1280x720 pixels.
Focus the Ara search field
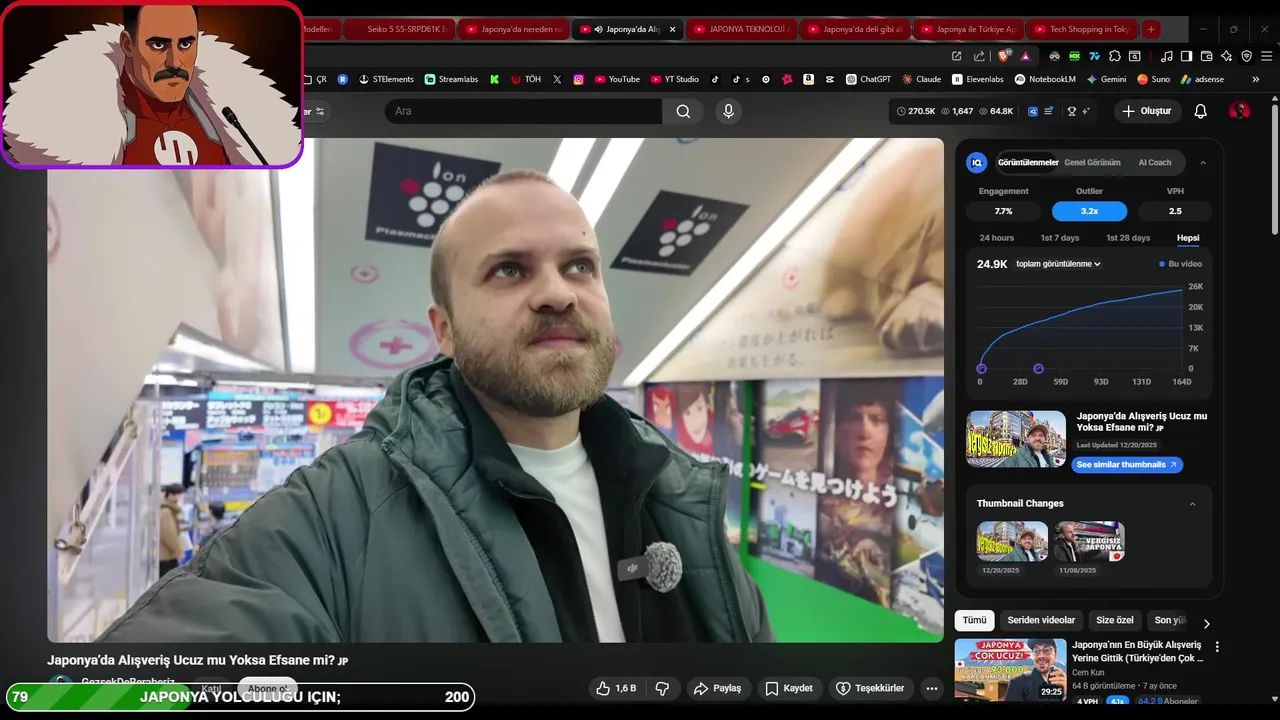(x=523, y=111)
